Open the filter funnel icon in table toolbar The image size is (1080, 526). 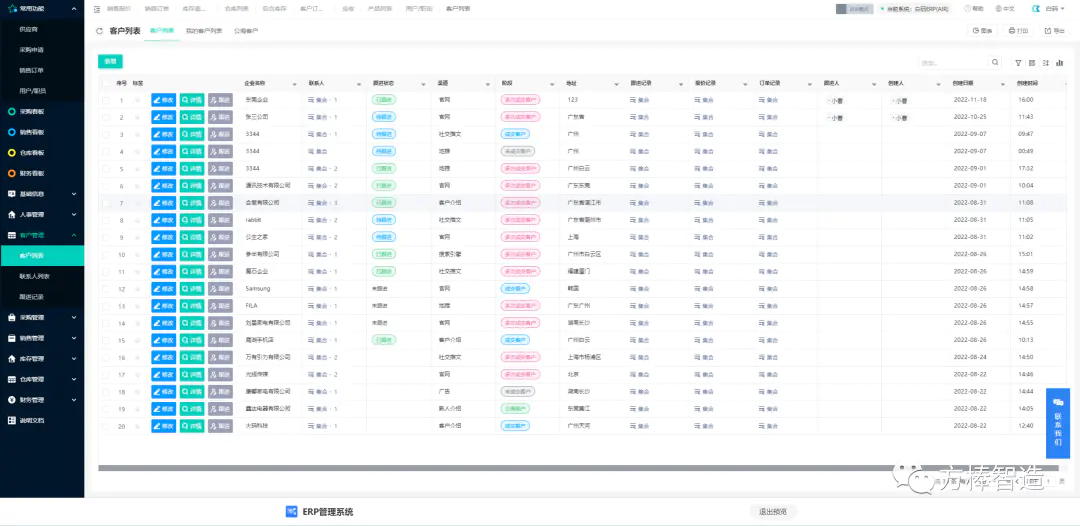tap(1018, 62)
